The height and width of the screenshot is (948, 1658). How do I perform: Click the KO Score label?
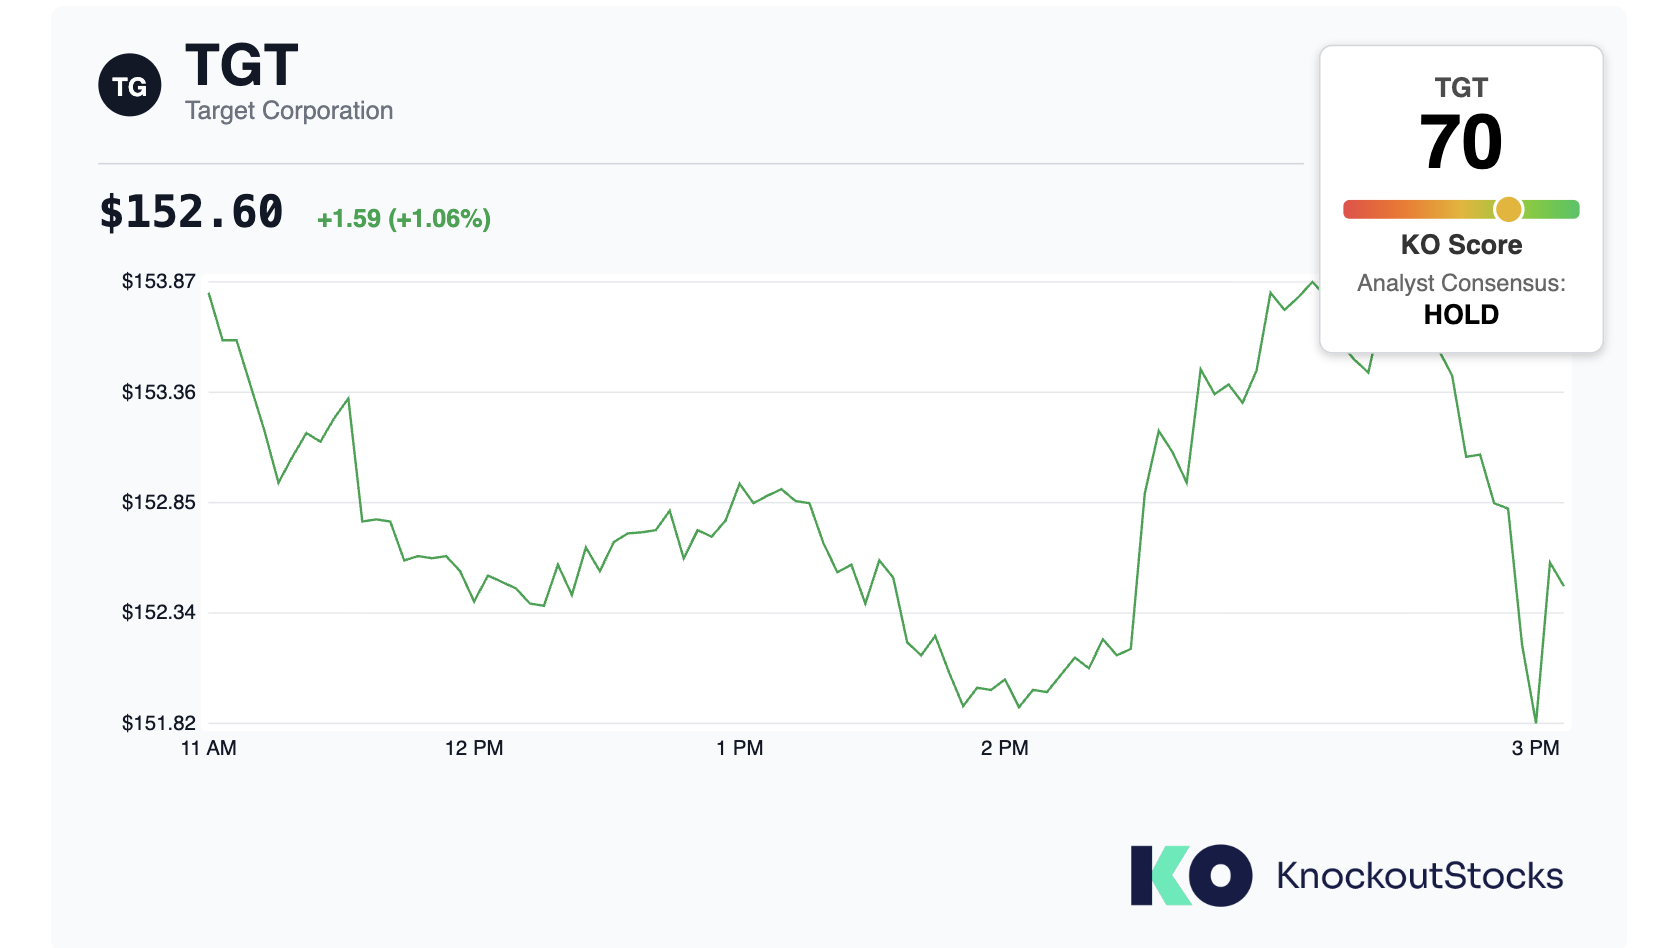[1461, 245]
